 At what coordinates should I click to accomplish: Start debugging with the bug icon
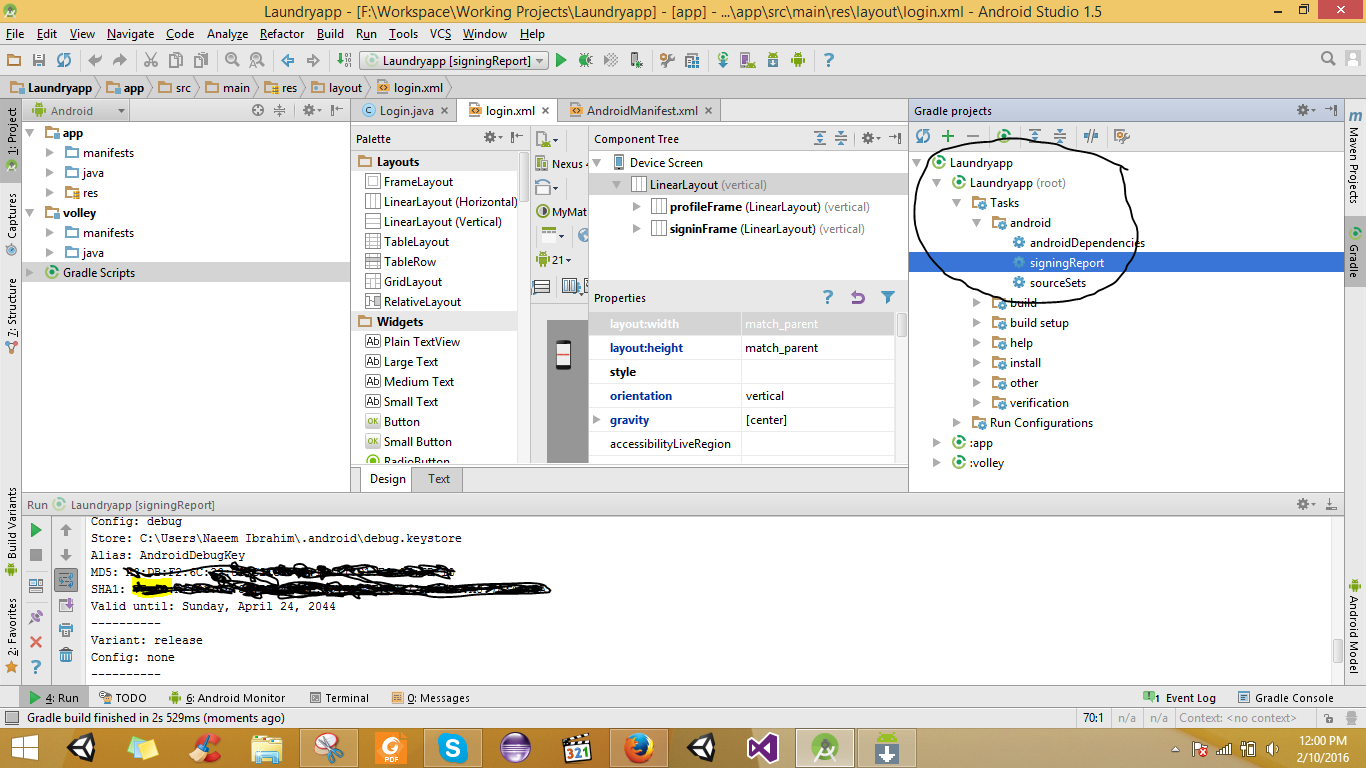585,61
